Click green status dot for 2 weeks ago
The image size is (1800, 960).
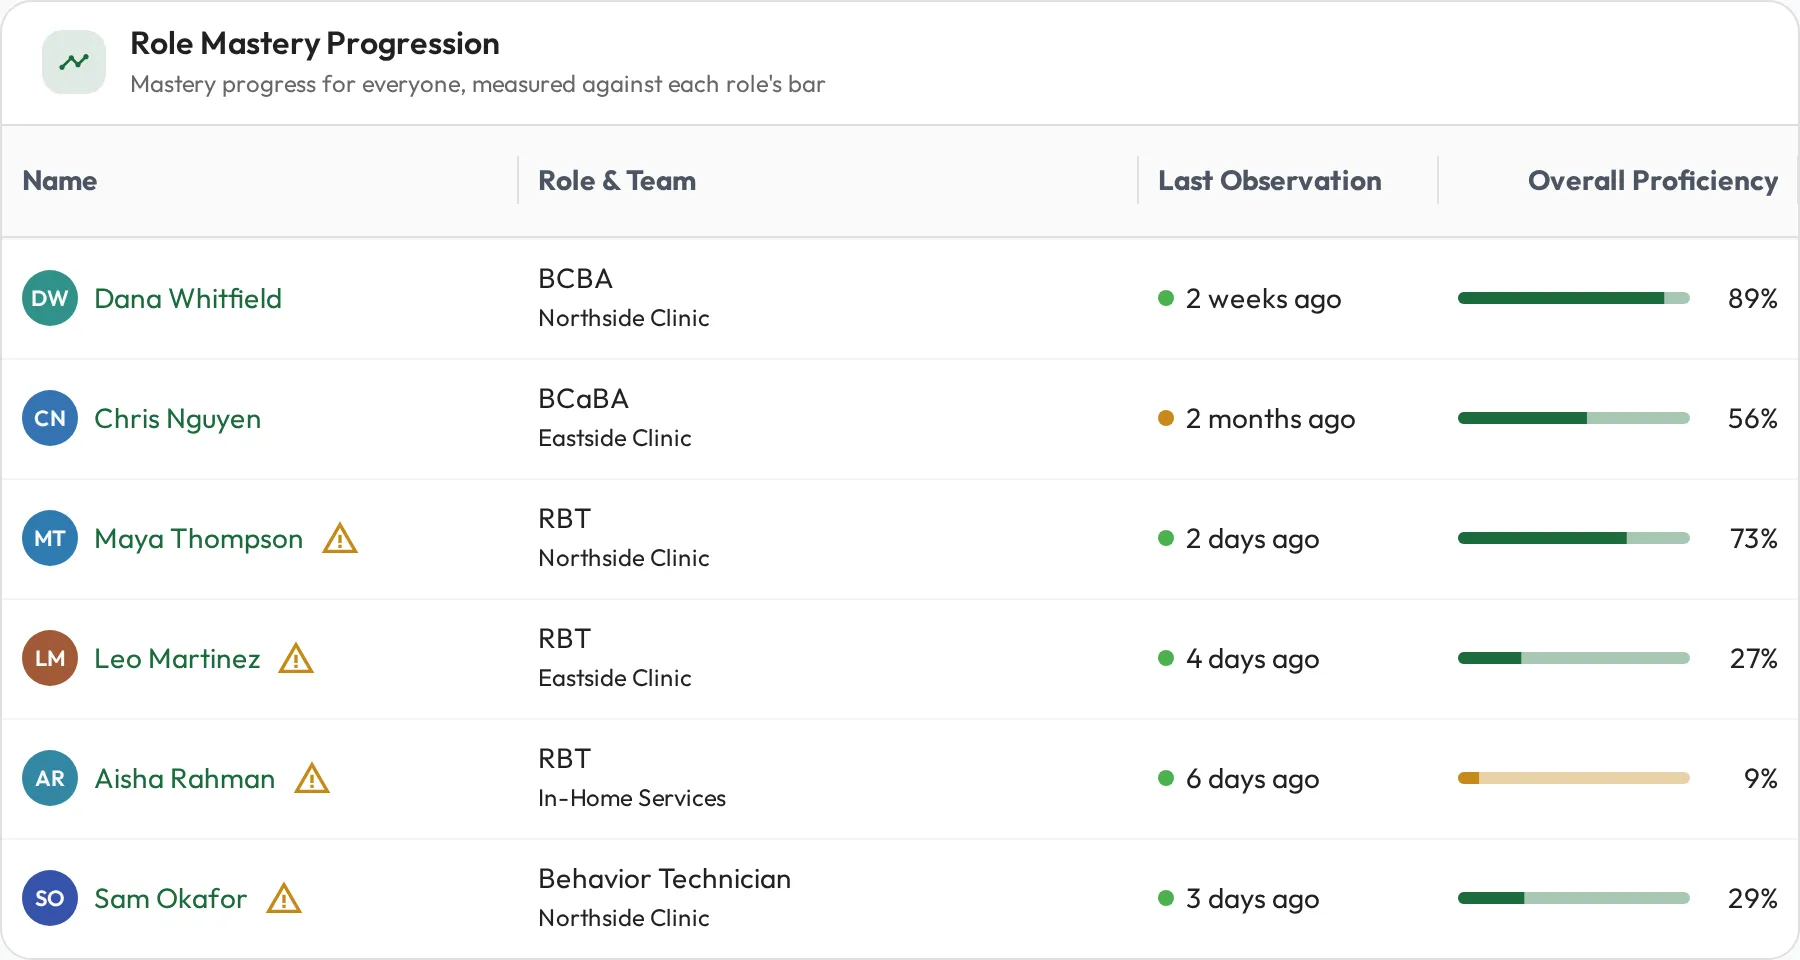pyautogui.click(x=1165, y=298)
